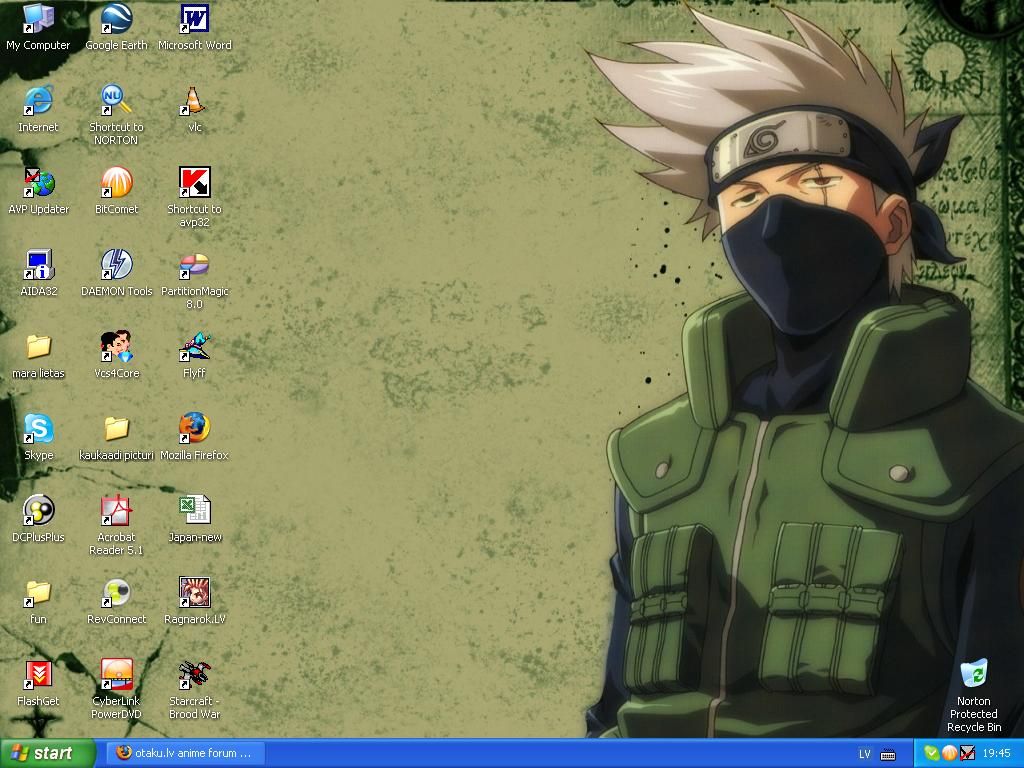Screen dimensions: 1024x768
Task: Click the LV language indicator
Action: tap(865, 754)
